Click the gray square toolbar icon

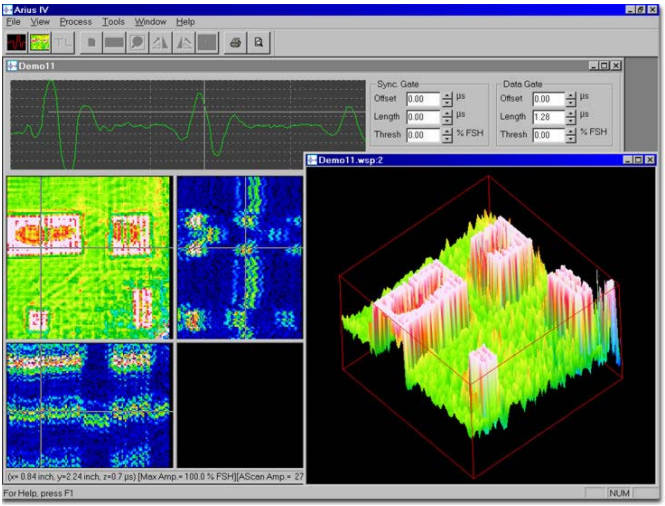[x=207, y=42]
